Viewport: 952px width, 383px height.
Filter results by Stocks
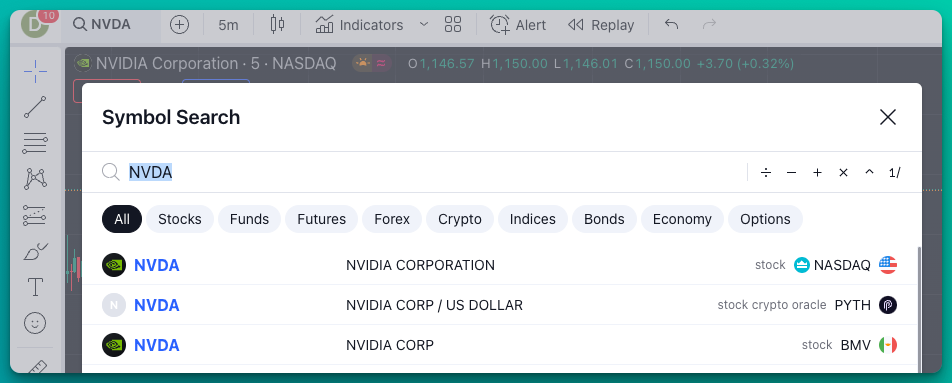(180, 219)
